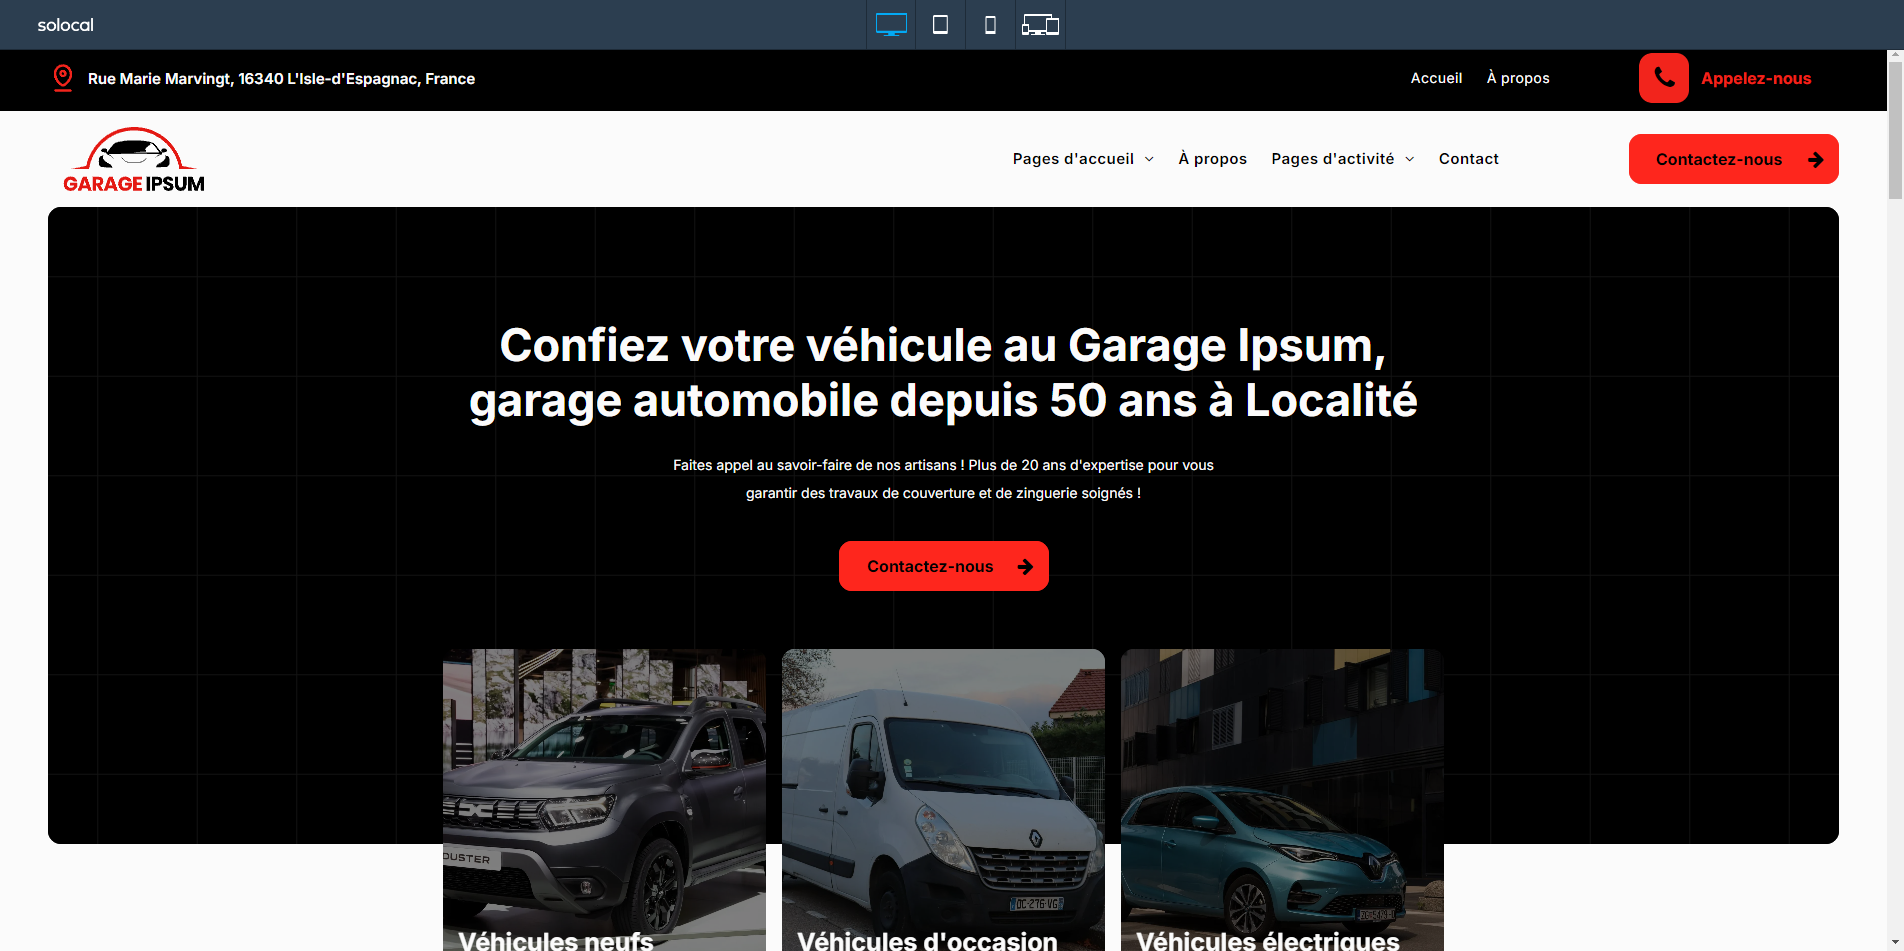Open the Véhicules neufs card
Image resolution: width=1904 pixels, height=951 pixels.
point(604,800)
